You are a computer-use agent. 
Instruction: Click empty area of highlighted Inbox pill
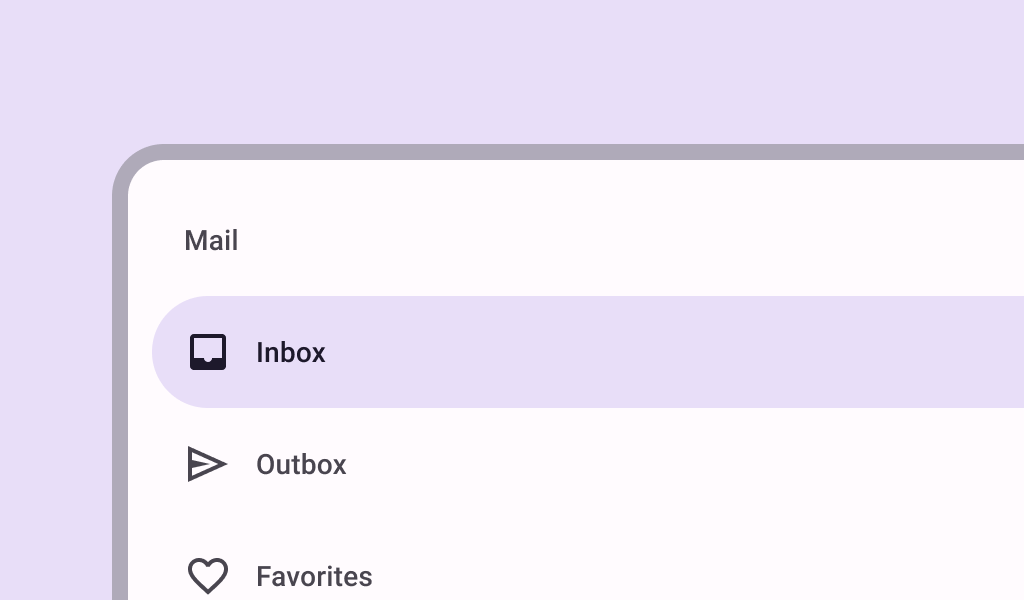[653, 352]
